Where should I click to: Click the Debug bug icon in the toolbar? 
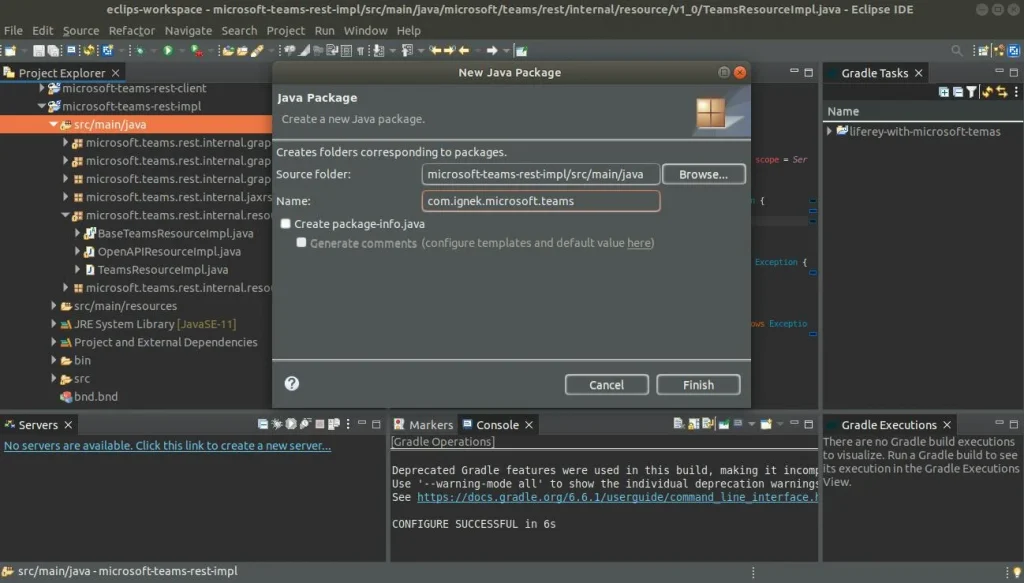click(138, 50)
